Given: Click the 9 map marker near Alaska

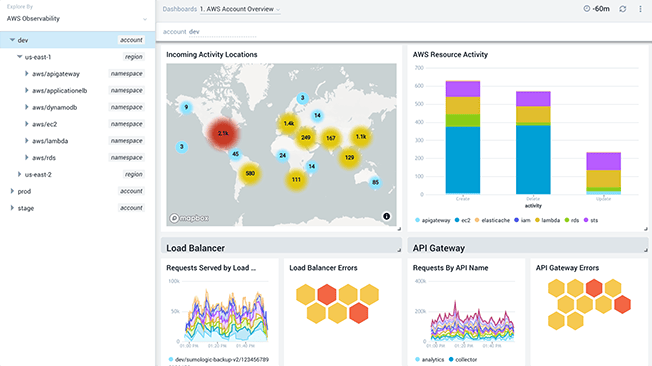Looking at the screenshot, I should [186, 107].
